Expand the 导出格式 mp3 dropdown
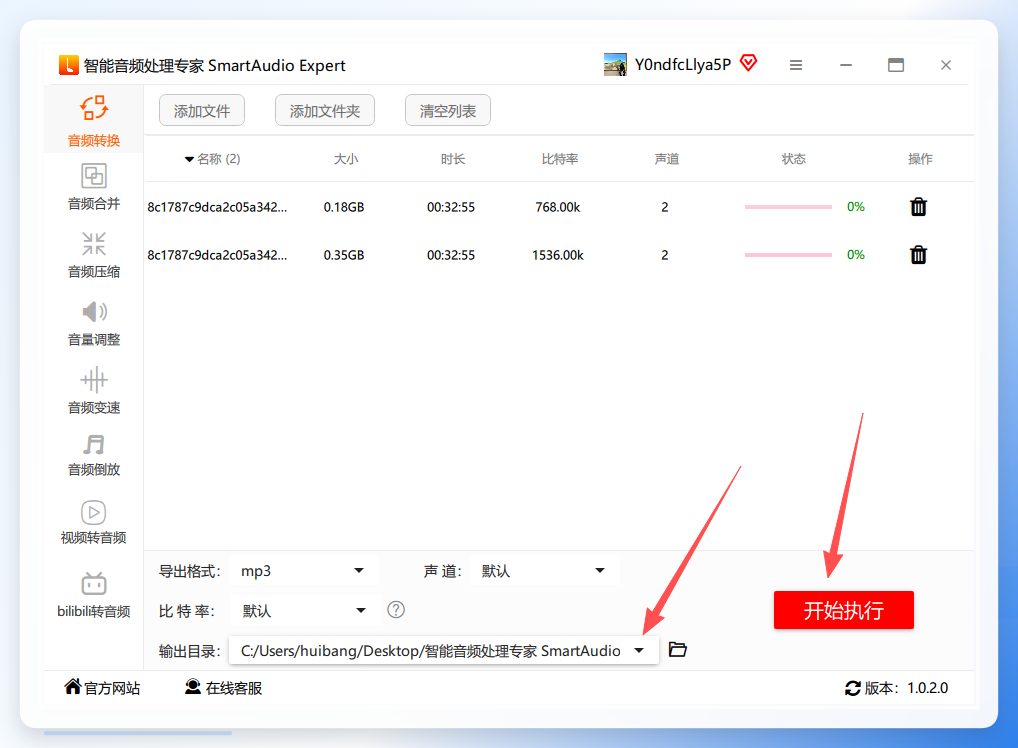 point(303,571)
